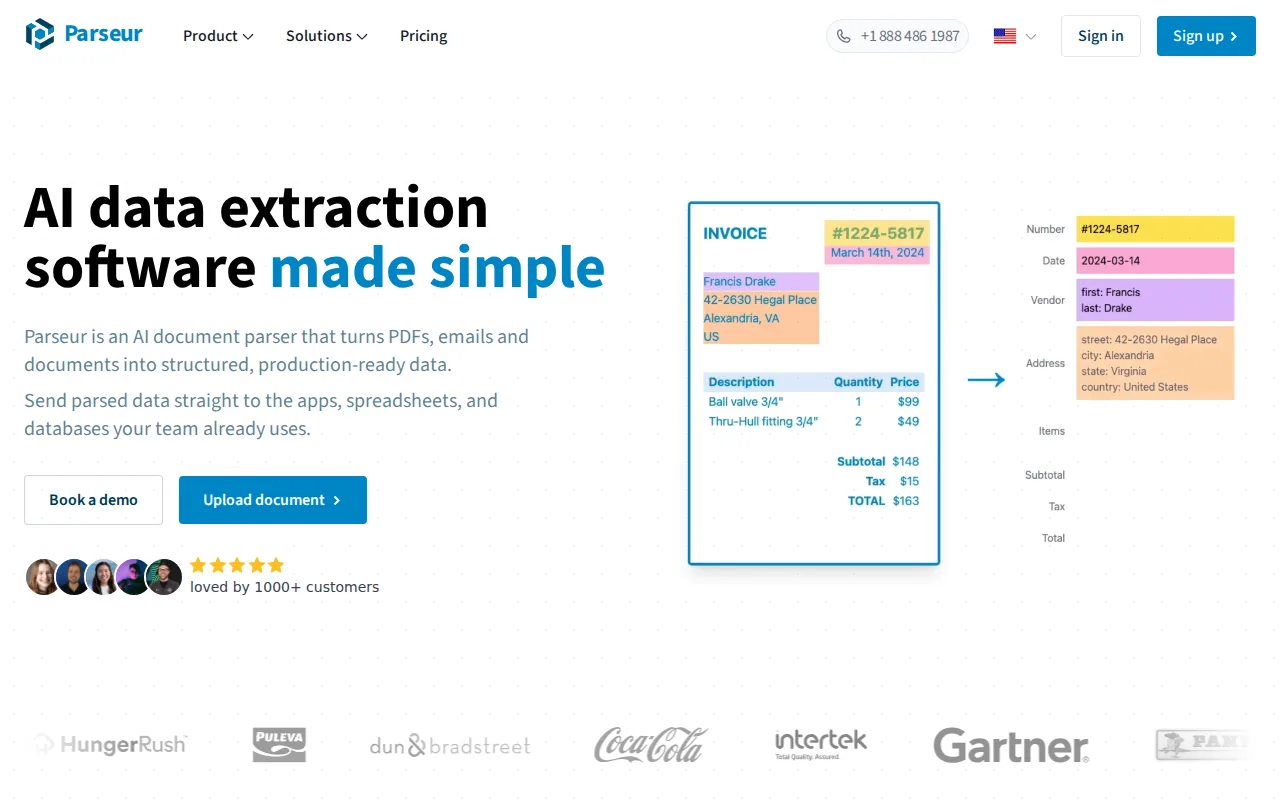Click the Parseur hexagon logo icon

click(40, 35)
